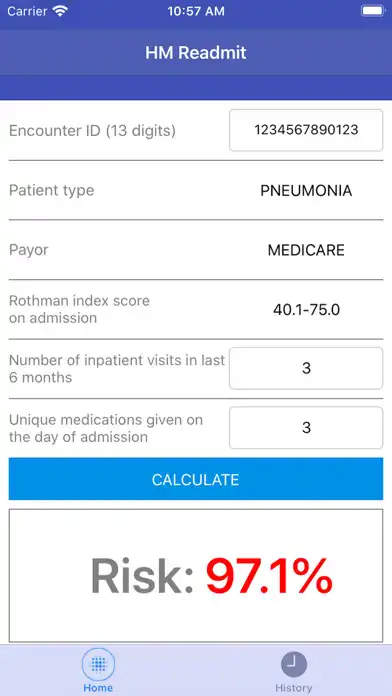
Task: Tap the battery indicator icon
Action: (372, 11)
